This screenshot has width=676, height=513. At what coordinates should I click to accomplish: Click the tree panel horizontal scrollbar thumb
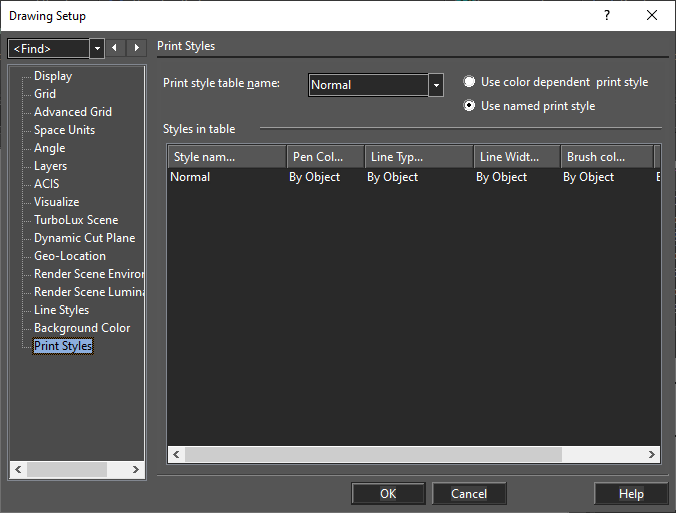click(x=67, y=469)
